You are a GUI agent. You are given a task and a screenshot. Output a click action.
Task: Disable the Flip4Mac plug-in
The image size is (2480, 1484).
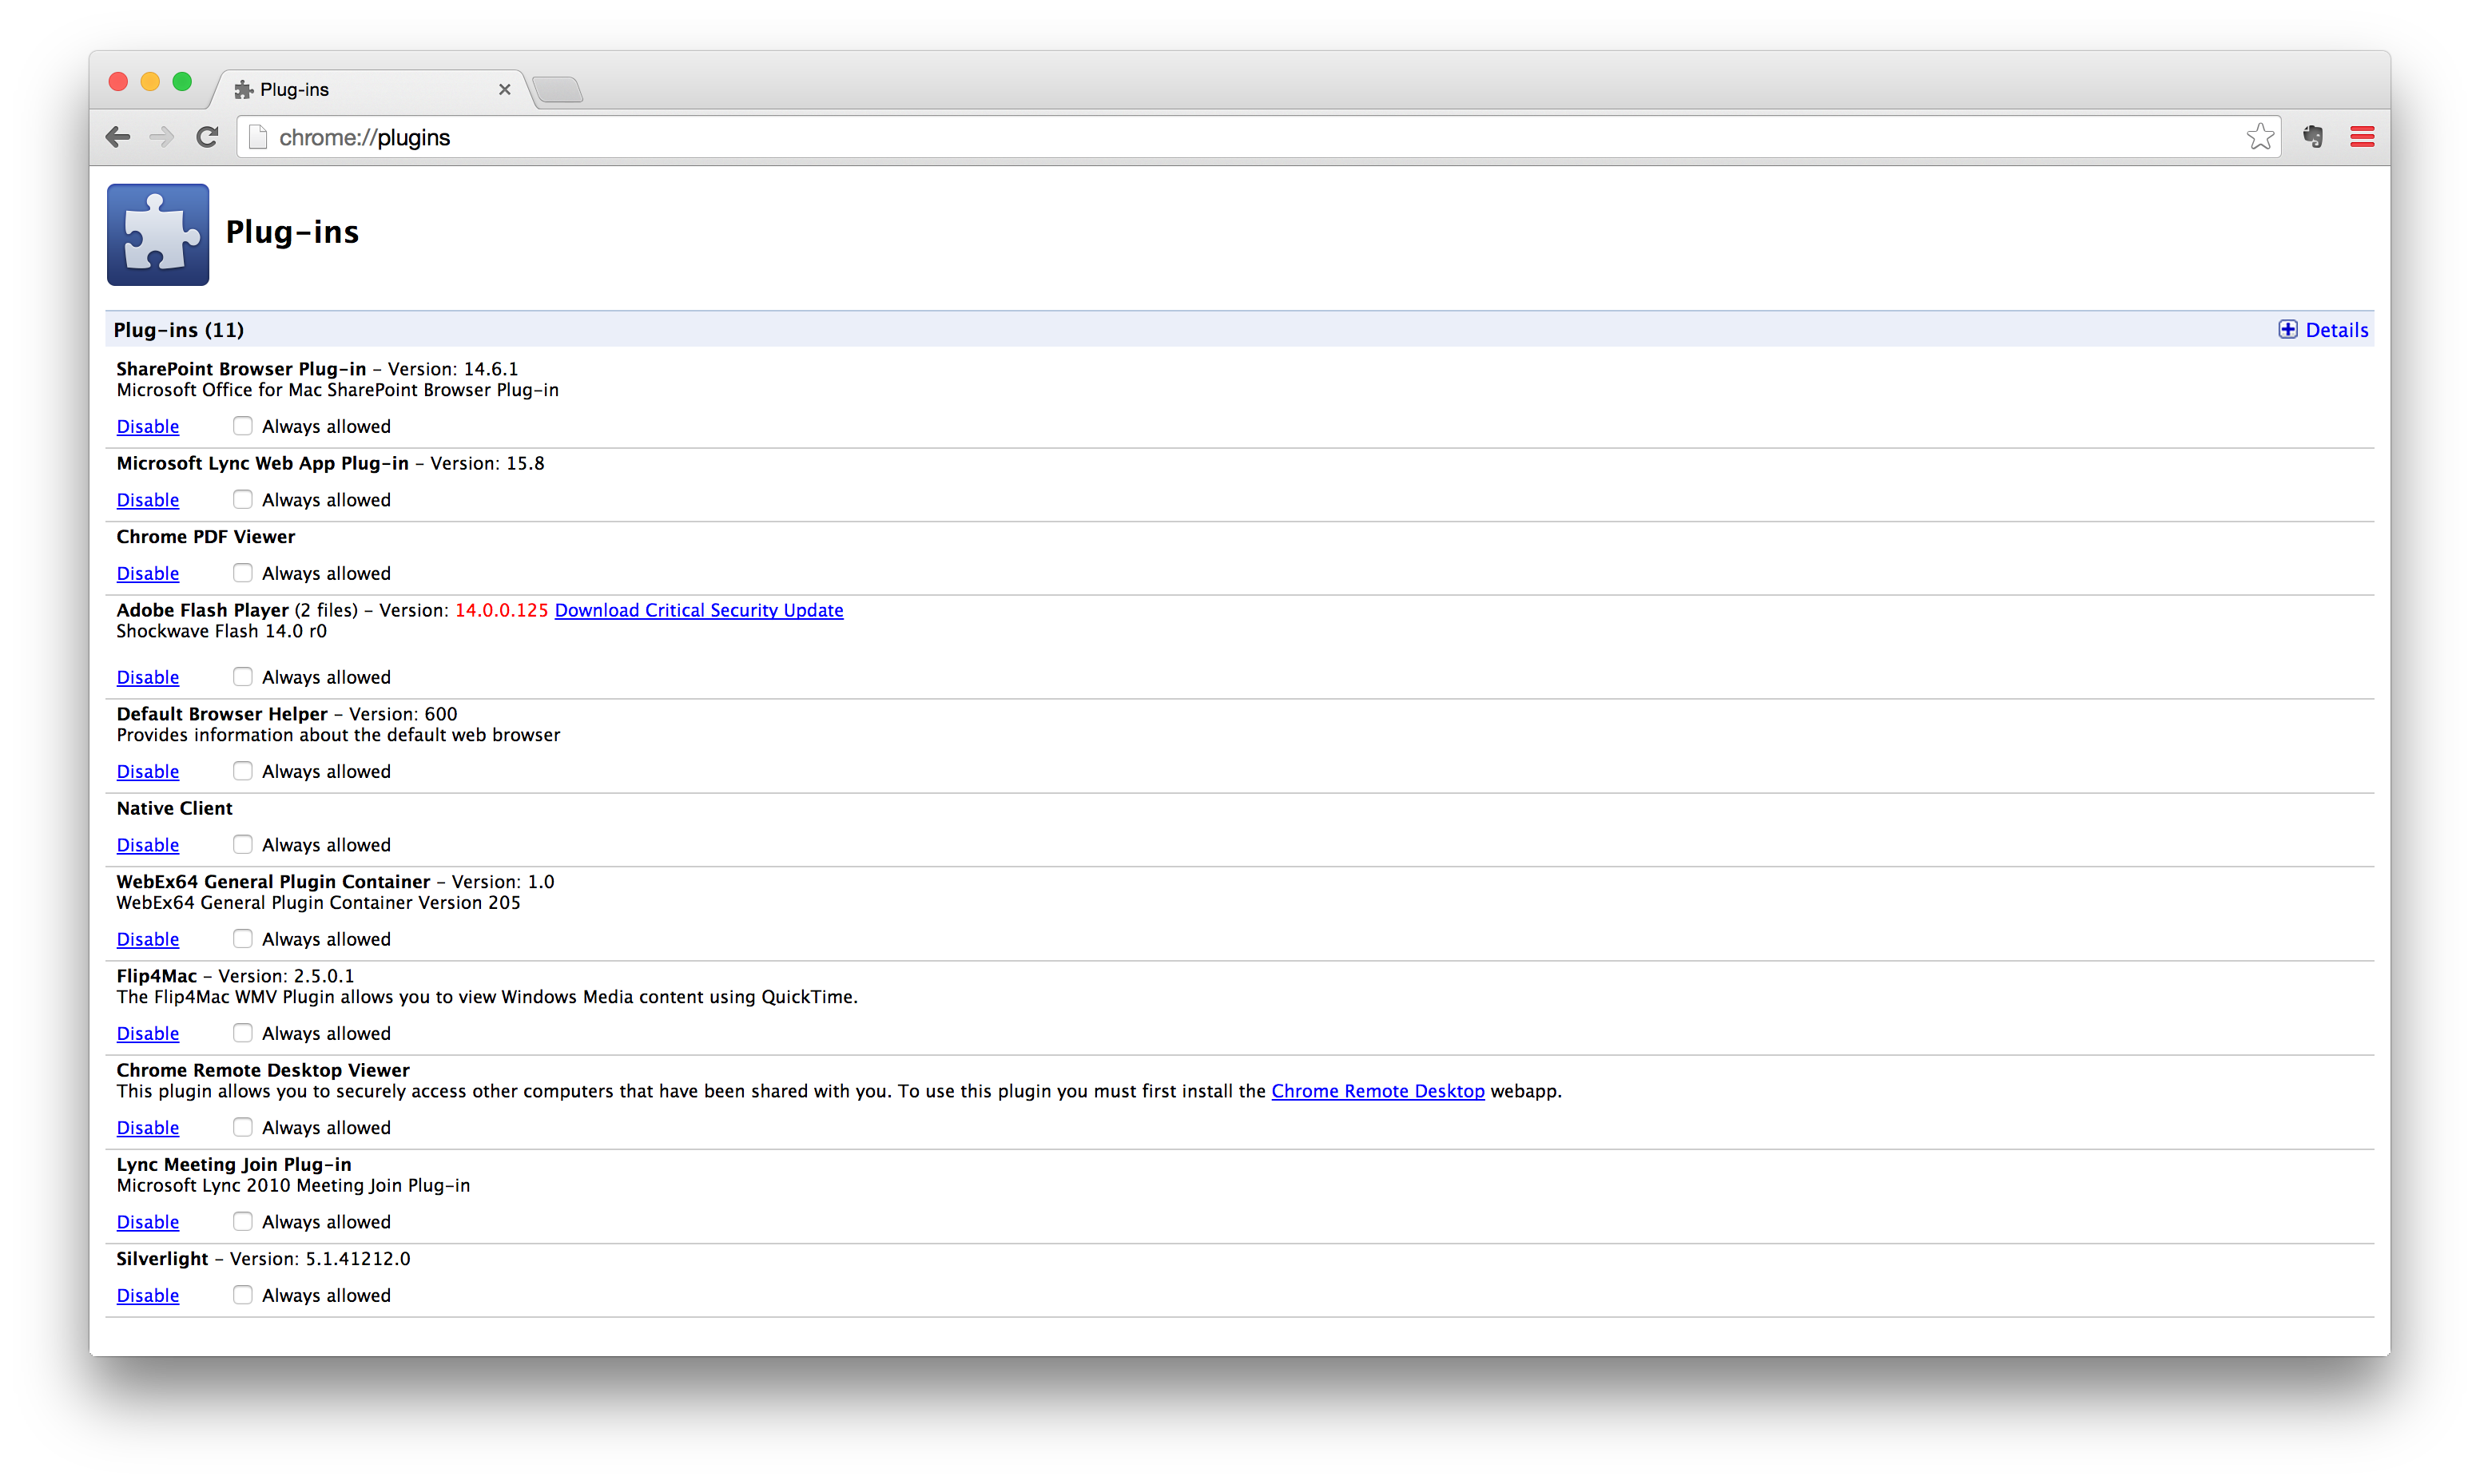(x=146, y=1032)
